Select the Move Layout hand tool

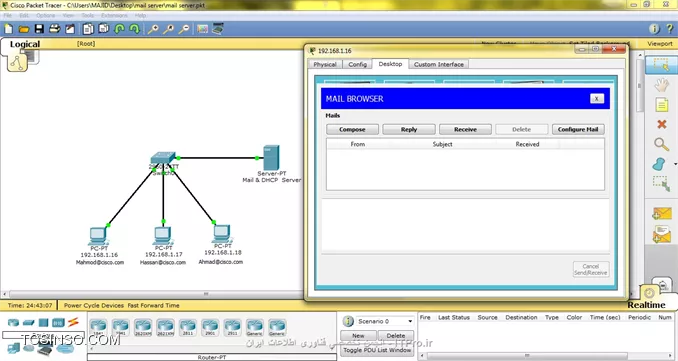pos(661,85)
